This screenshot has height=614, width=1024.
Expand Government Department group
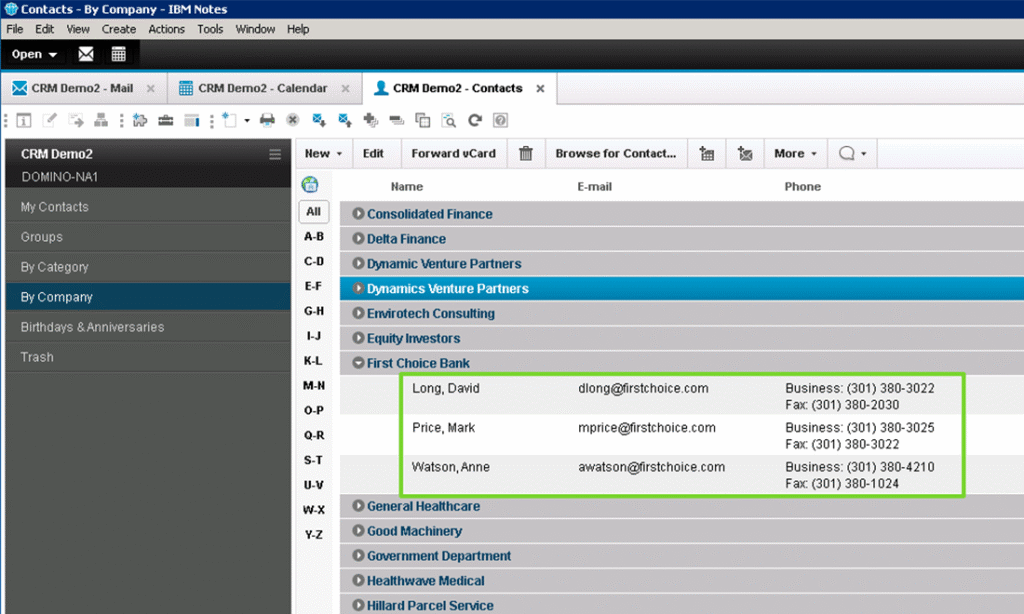coord(358,555)
